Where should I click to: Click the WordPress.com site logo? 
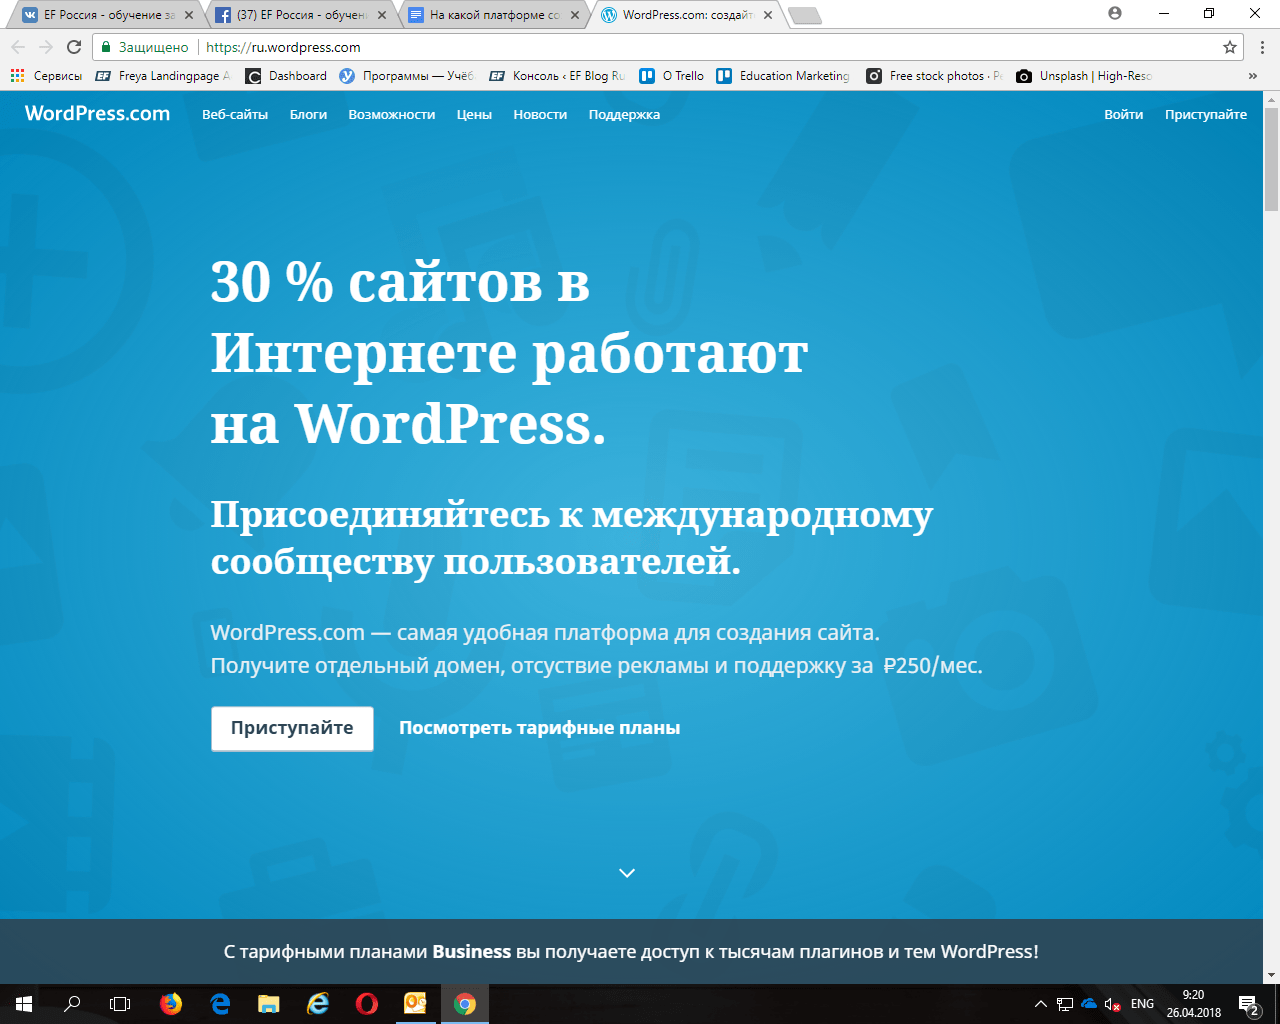(96, 114)
